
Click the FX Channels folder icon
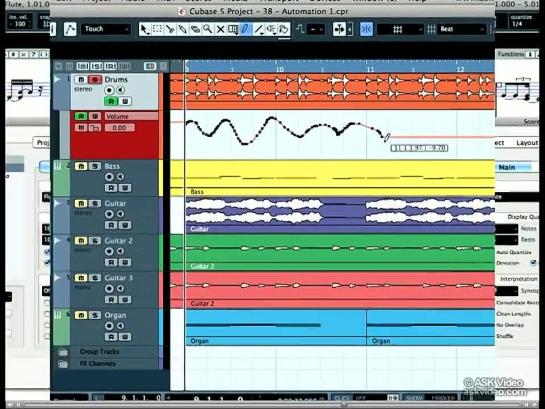tap(63, 364)
